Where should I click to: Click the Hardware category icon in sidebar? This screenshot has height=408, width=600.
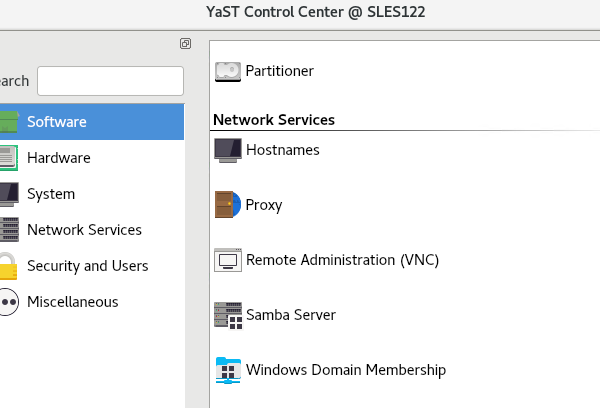tap(8, 158)
